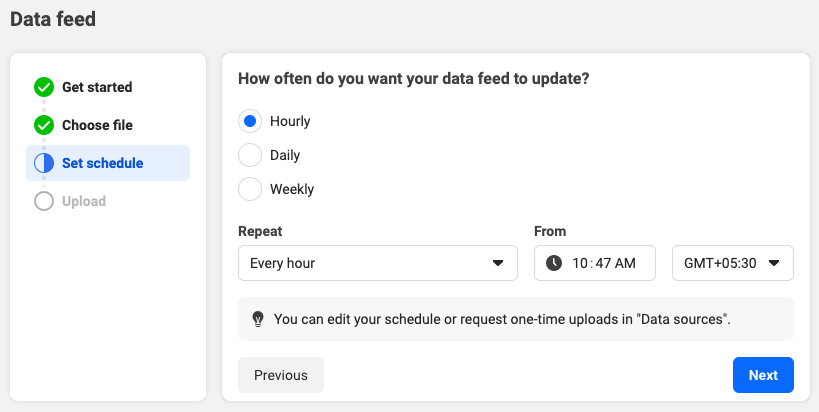The image size is (819, 412).
Task: Click the arrow icon in Every hour dropdown
Action: [x=498, y=263]
